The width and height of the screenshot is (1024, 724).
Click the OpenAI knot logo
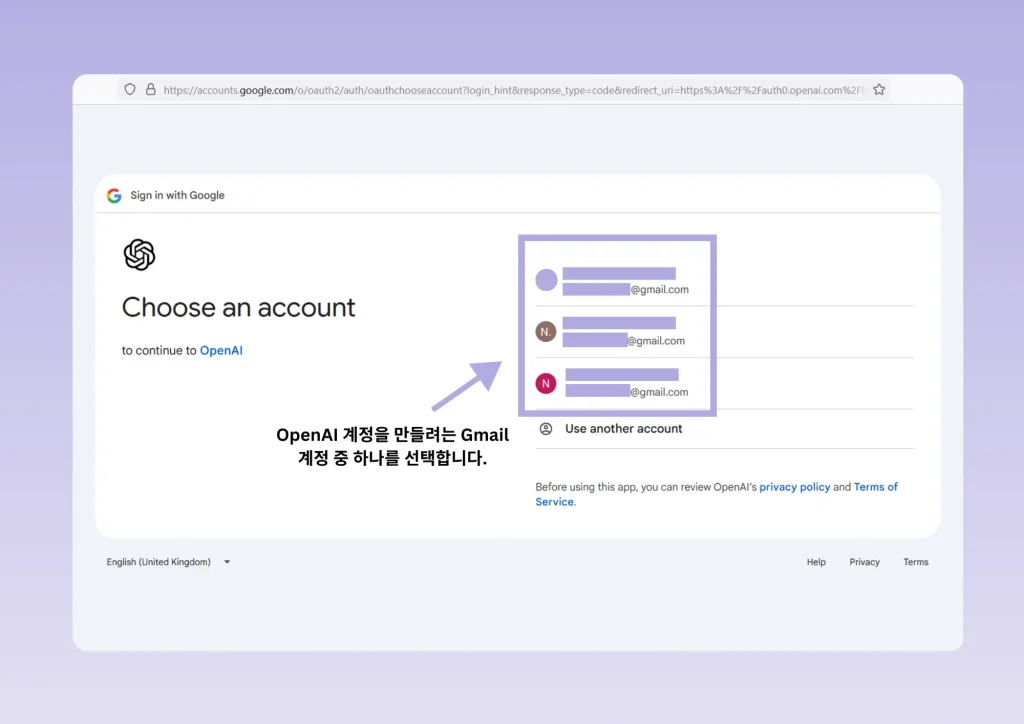pyautogui.click(x=139, y=255)
